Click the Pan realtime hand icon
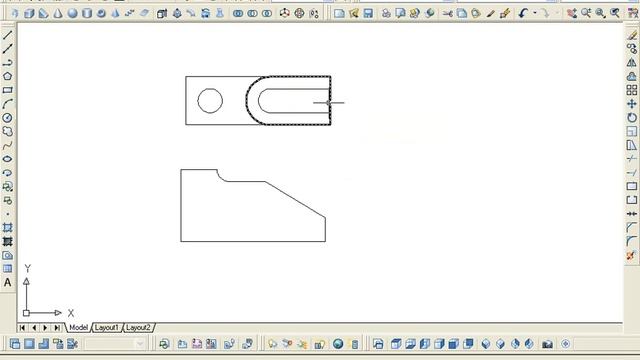 pyautogui.click(x=571, y=13)
